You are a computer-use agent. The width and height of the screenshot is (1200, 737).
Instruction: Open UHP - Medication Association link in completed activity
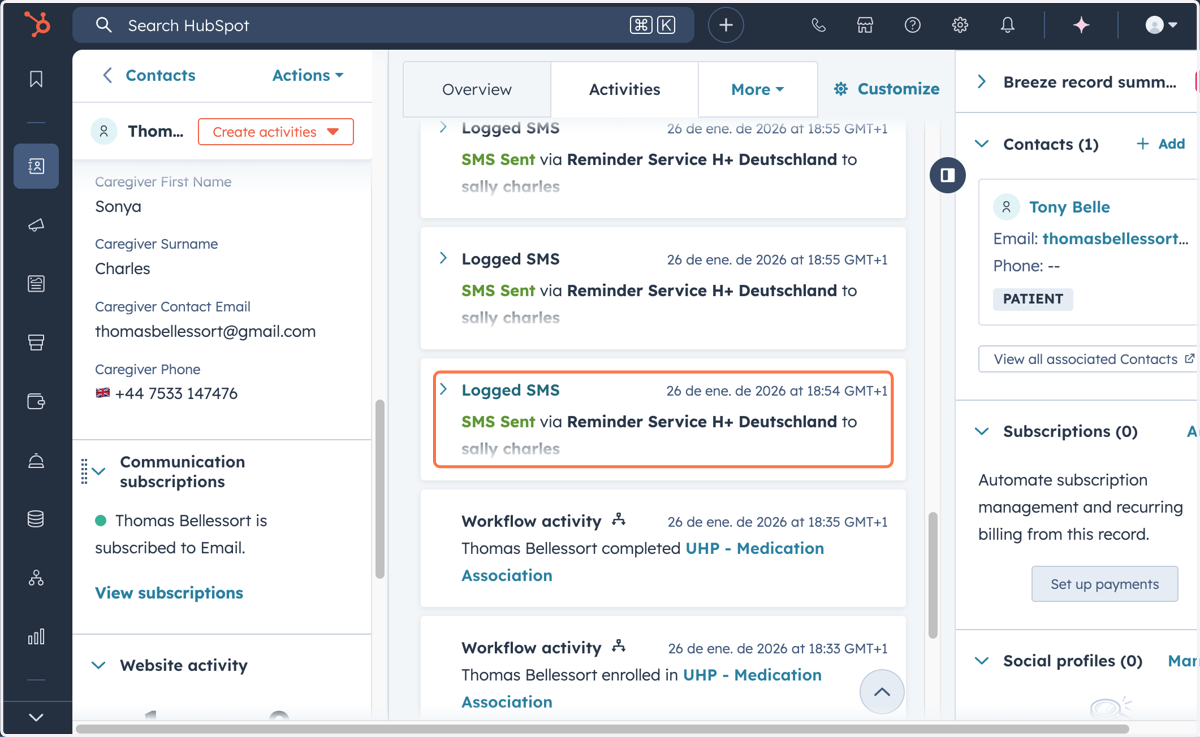642,562
